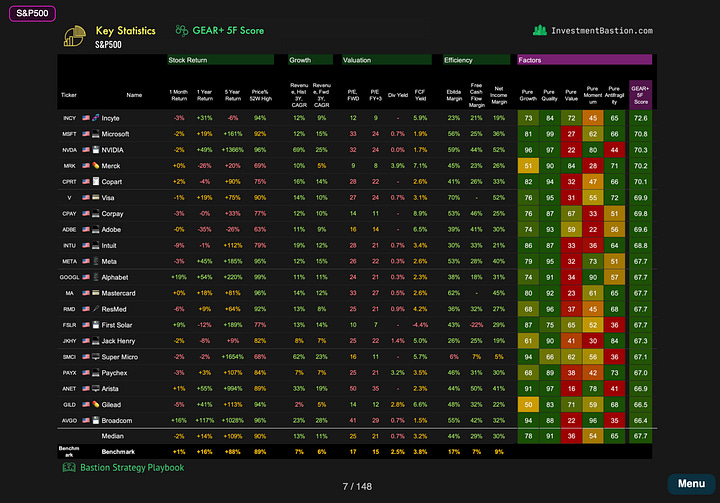Image resolution: width=720 pixels, height=503 pixels.
Task: Click the First Solar logo icon
Action: point(96,325)
